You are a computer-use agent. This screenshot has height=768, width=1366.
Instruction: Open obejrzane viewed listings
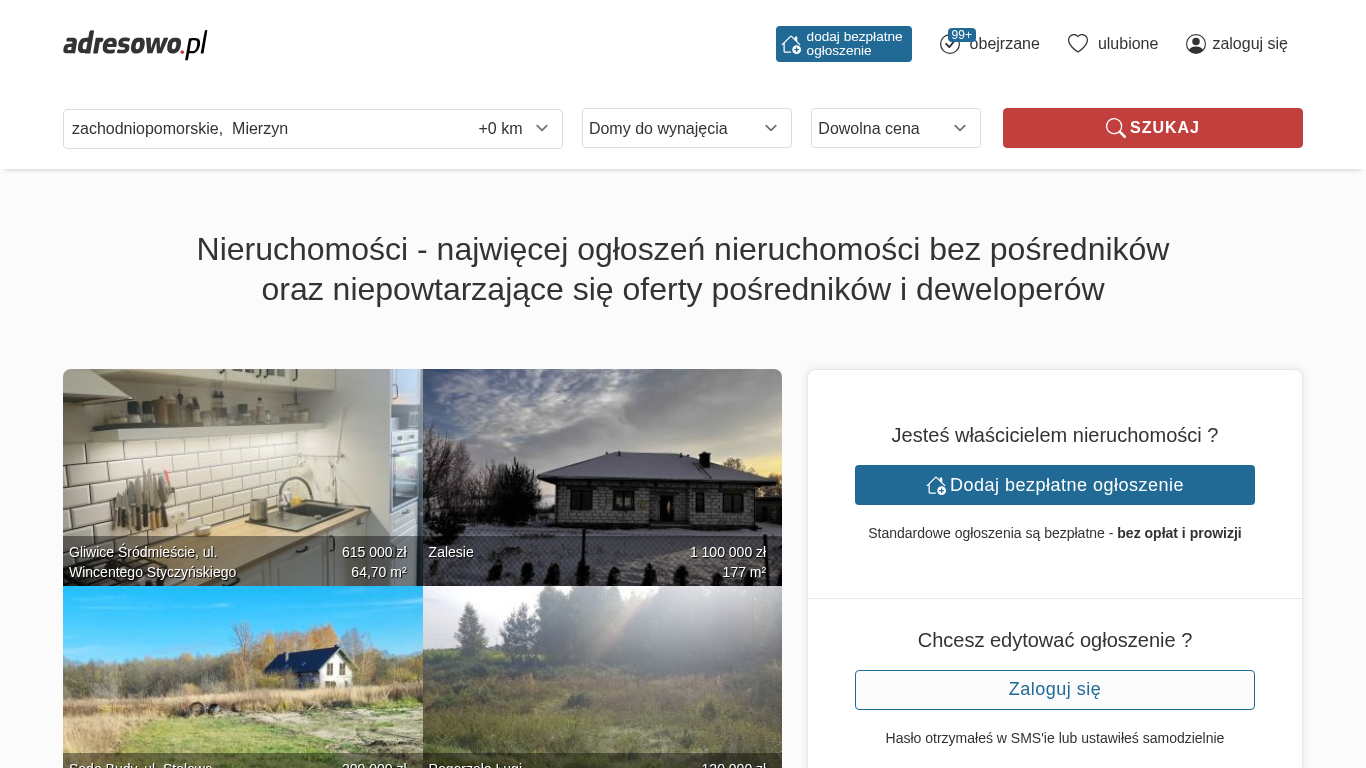[1004, 44]
